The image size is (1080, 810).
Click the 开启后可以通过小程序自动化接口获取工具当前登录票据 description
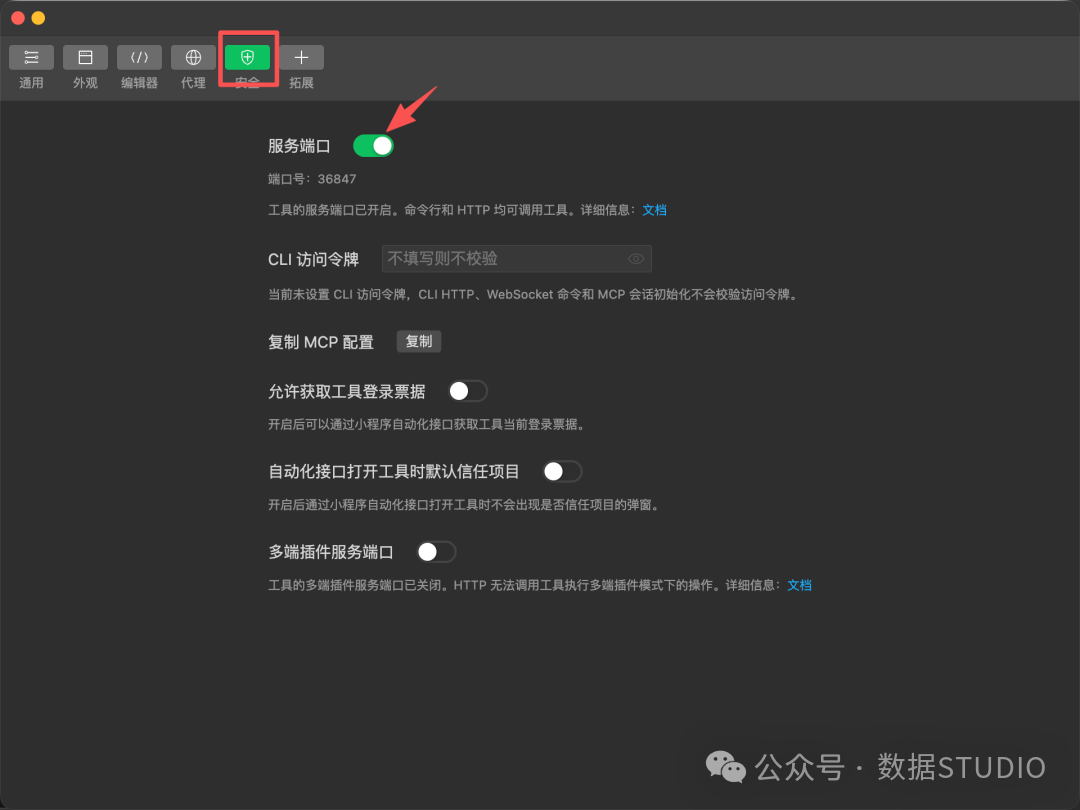427,424
